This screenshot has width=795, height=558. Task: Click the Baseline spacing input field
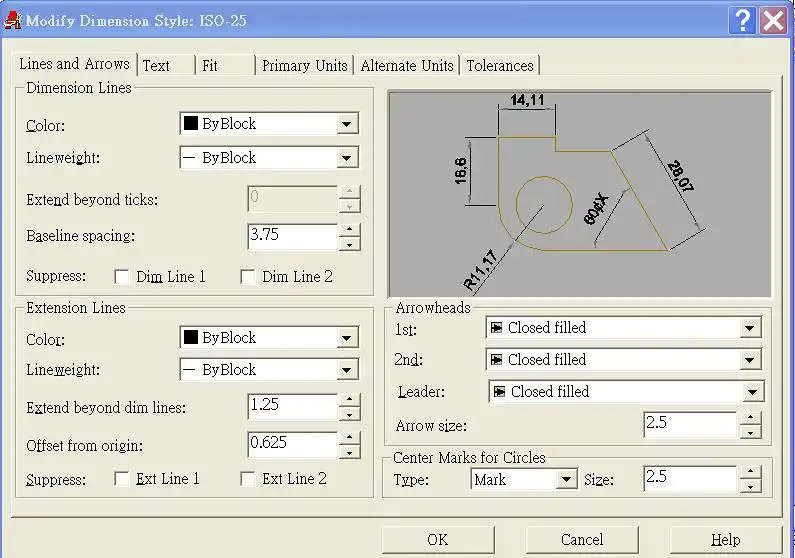[x=293, y=236]
